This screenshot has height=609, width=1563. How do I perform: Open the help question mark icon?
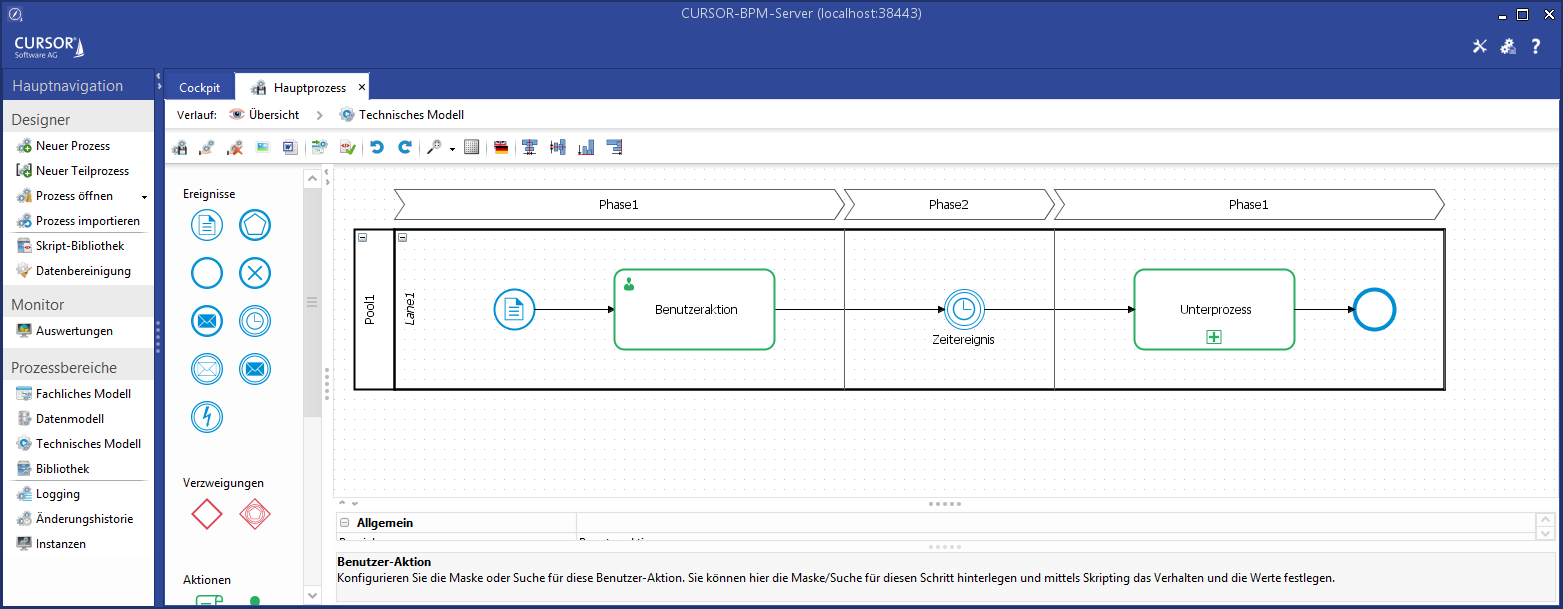coord(1536,46)
